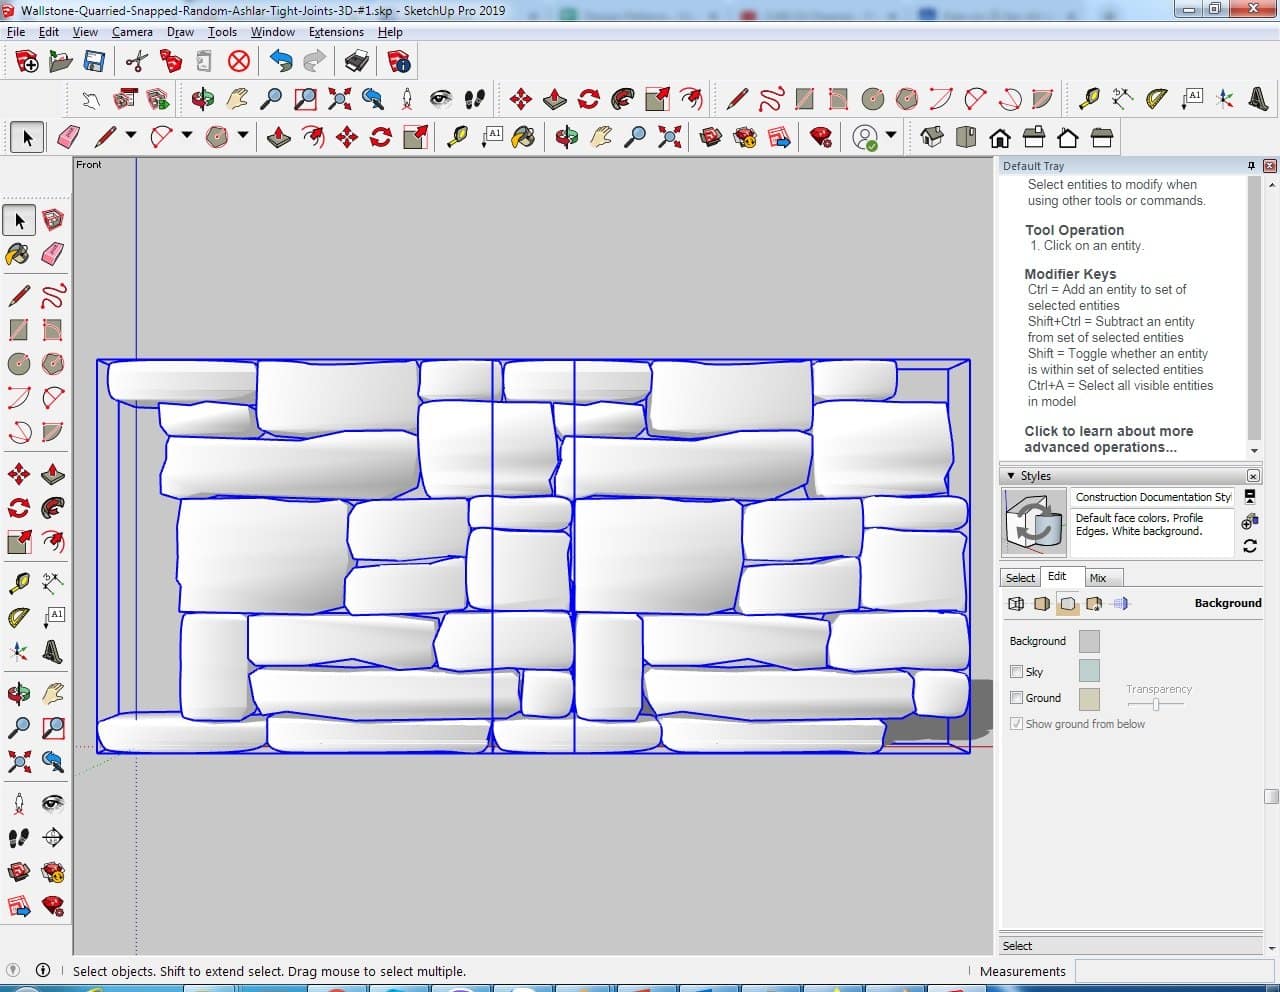Switch to Iso view house icon
The height and width of the screenshot is (992, 1280).
click(932, 137)
